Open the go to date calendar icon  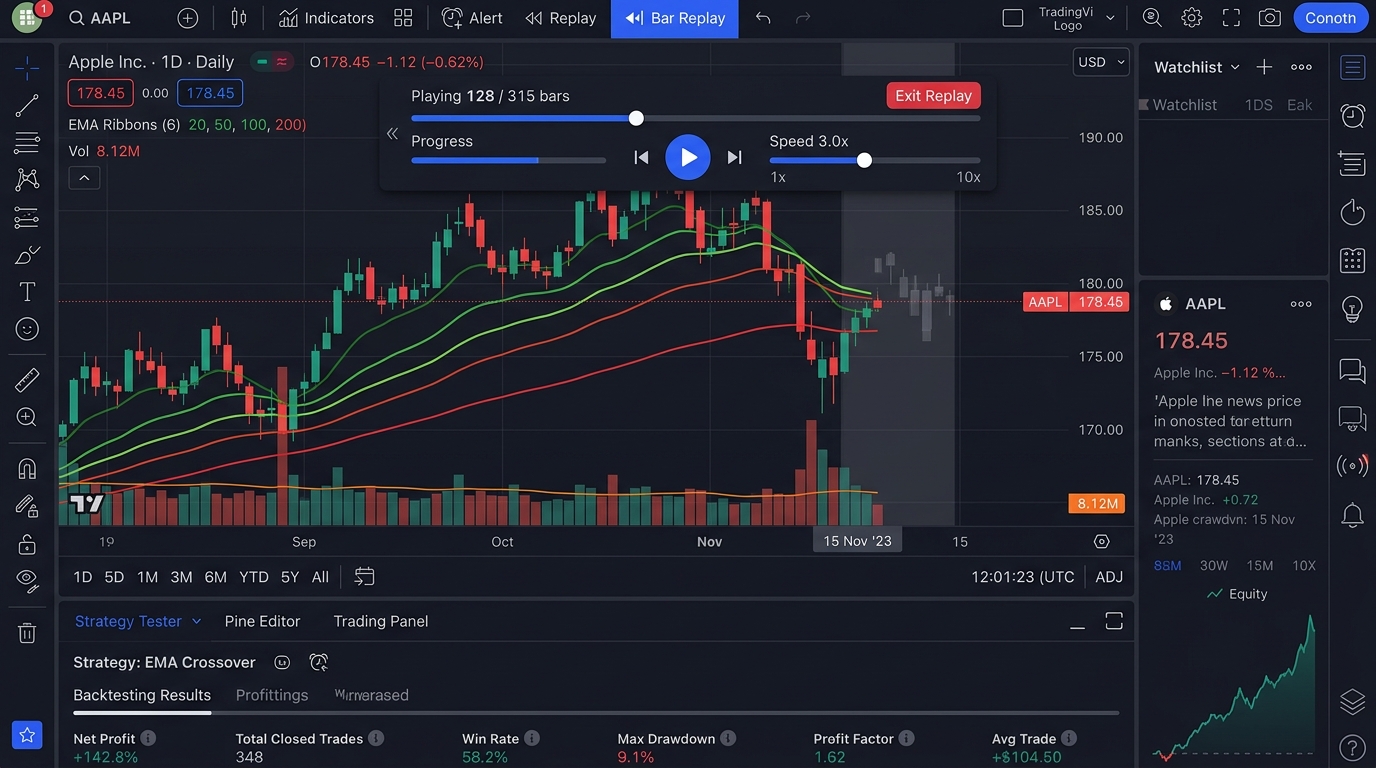point(364,577)
